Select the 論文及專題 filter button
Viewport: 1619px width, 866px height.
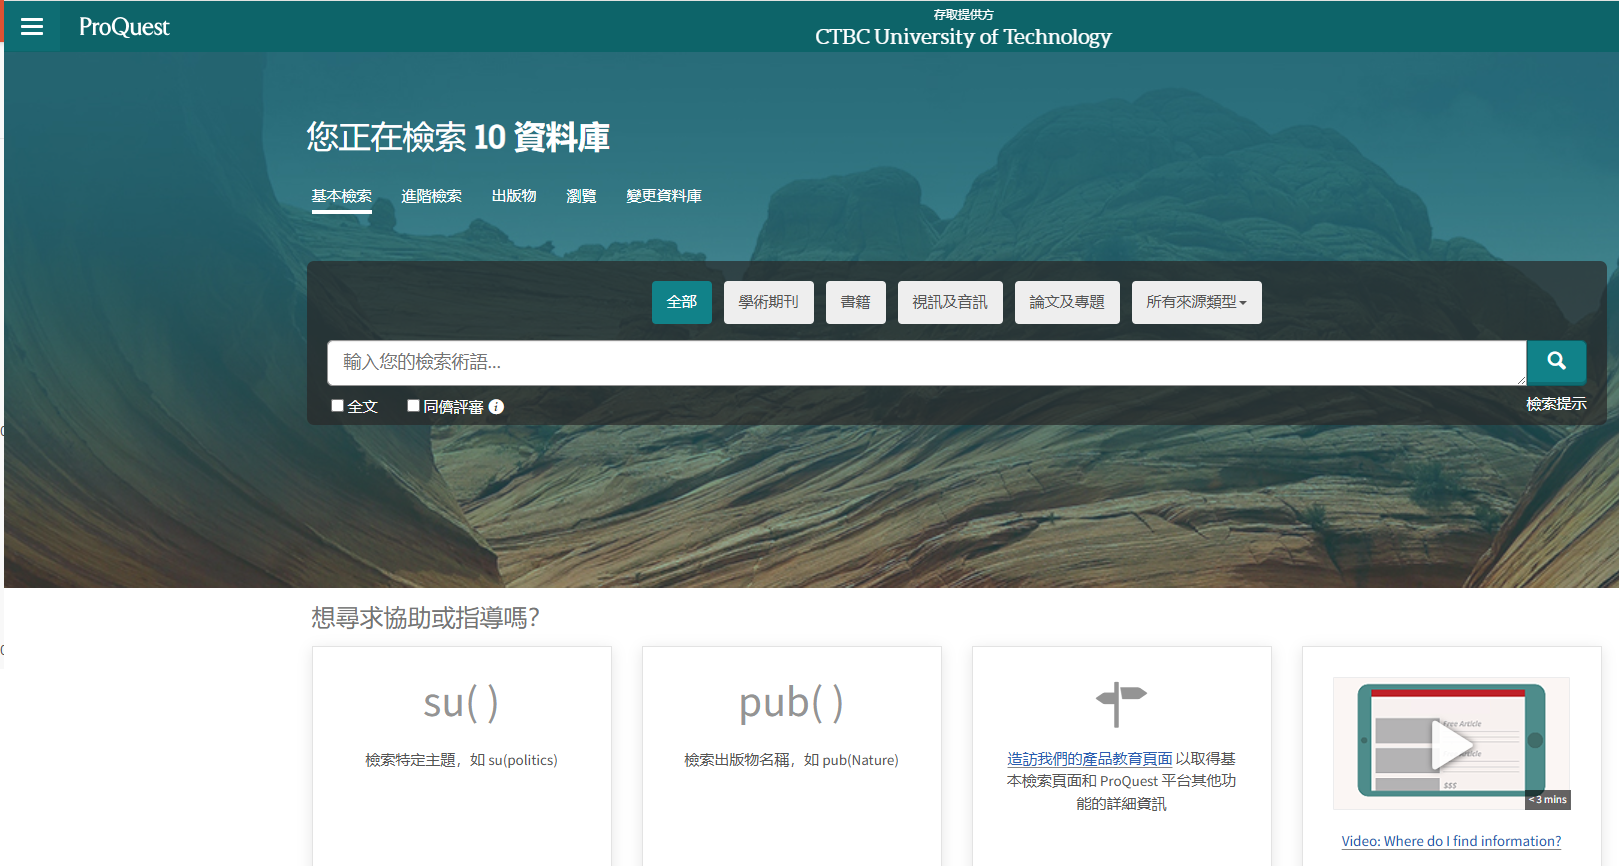1066,302
